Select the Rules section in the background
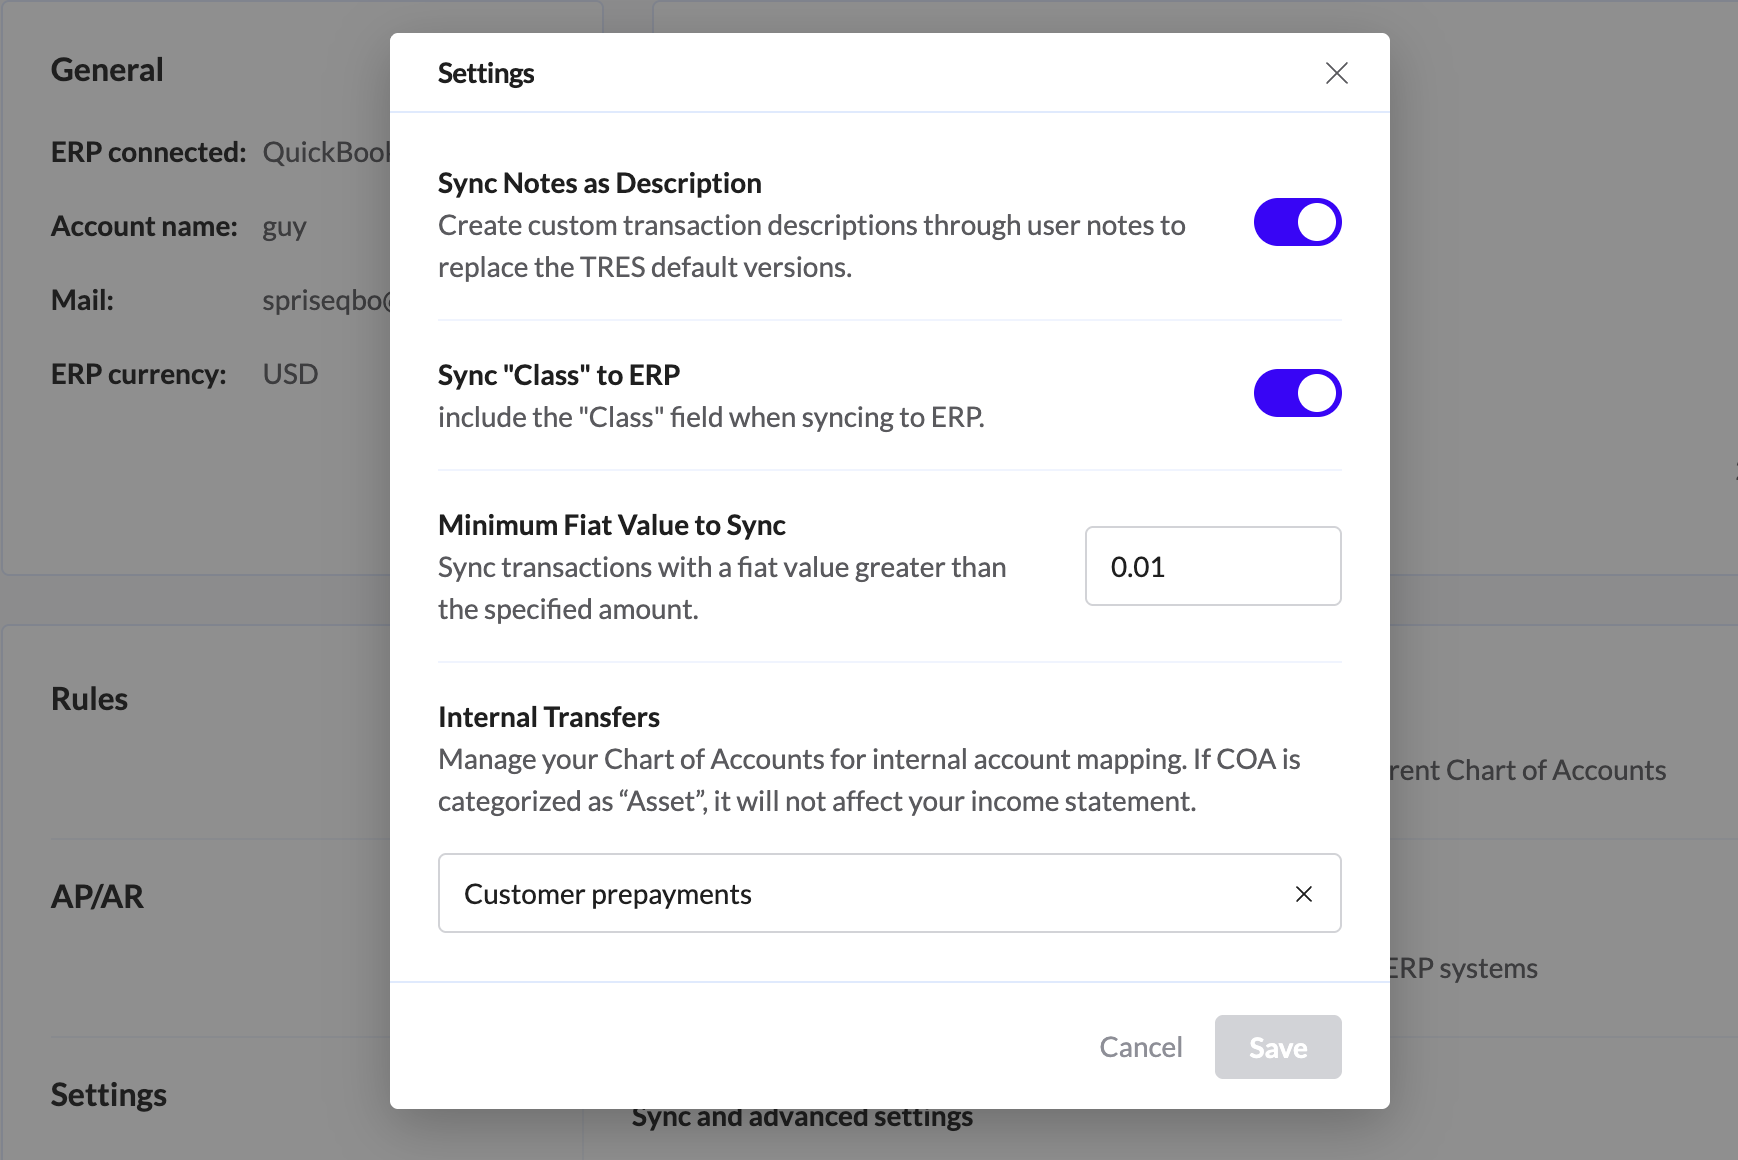The height and width of the screenshot is (1160, 1738). [x=90, y=699]
